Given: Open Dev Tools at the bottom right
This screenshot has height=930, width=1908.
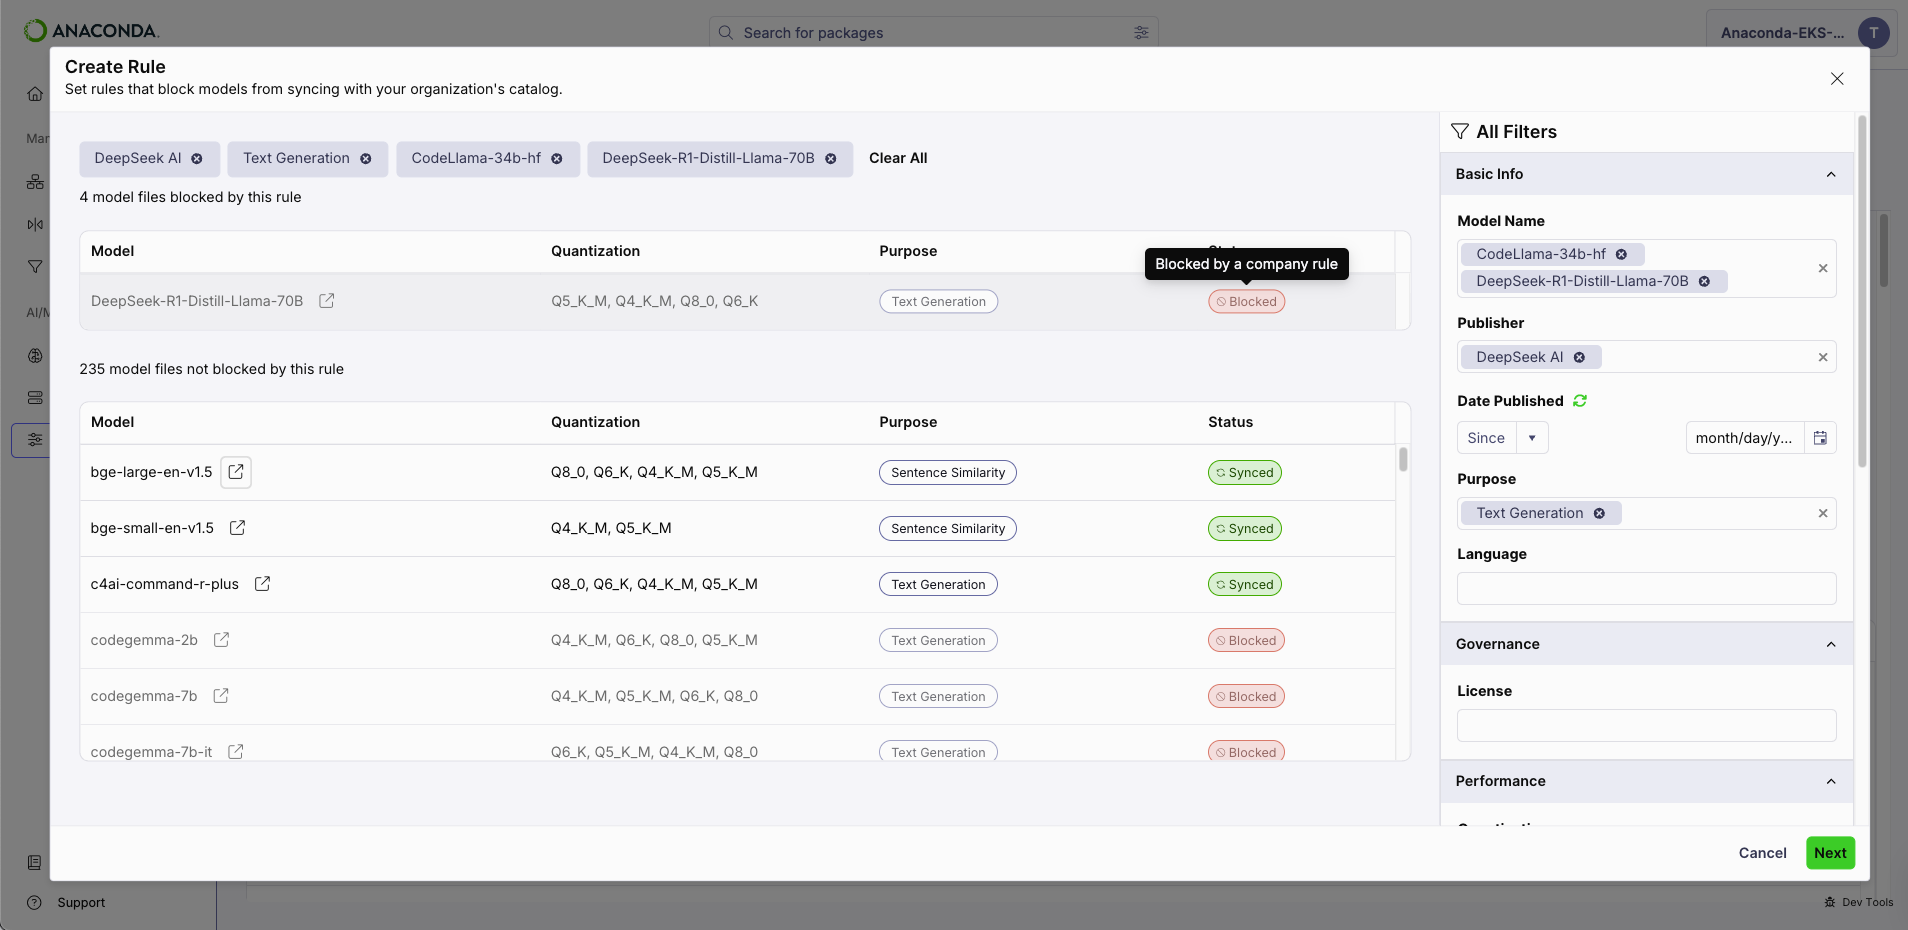Looking at the screenshot, I should pyautogui.click(x=1858, y=902).
